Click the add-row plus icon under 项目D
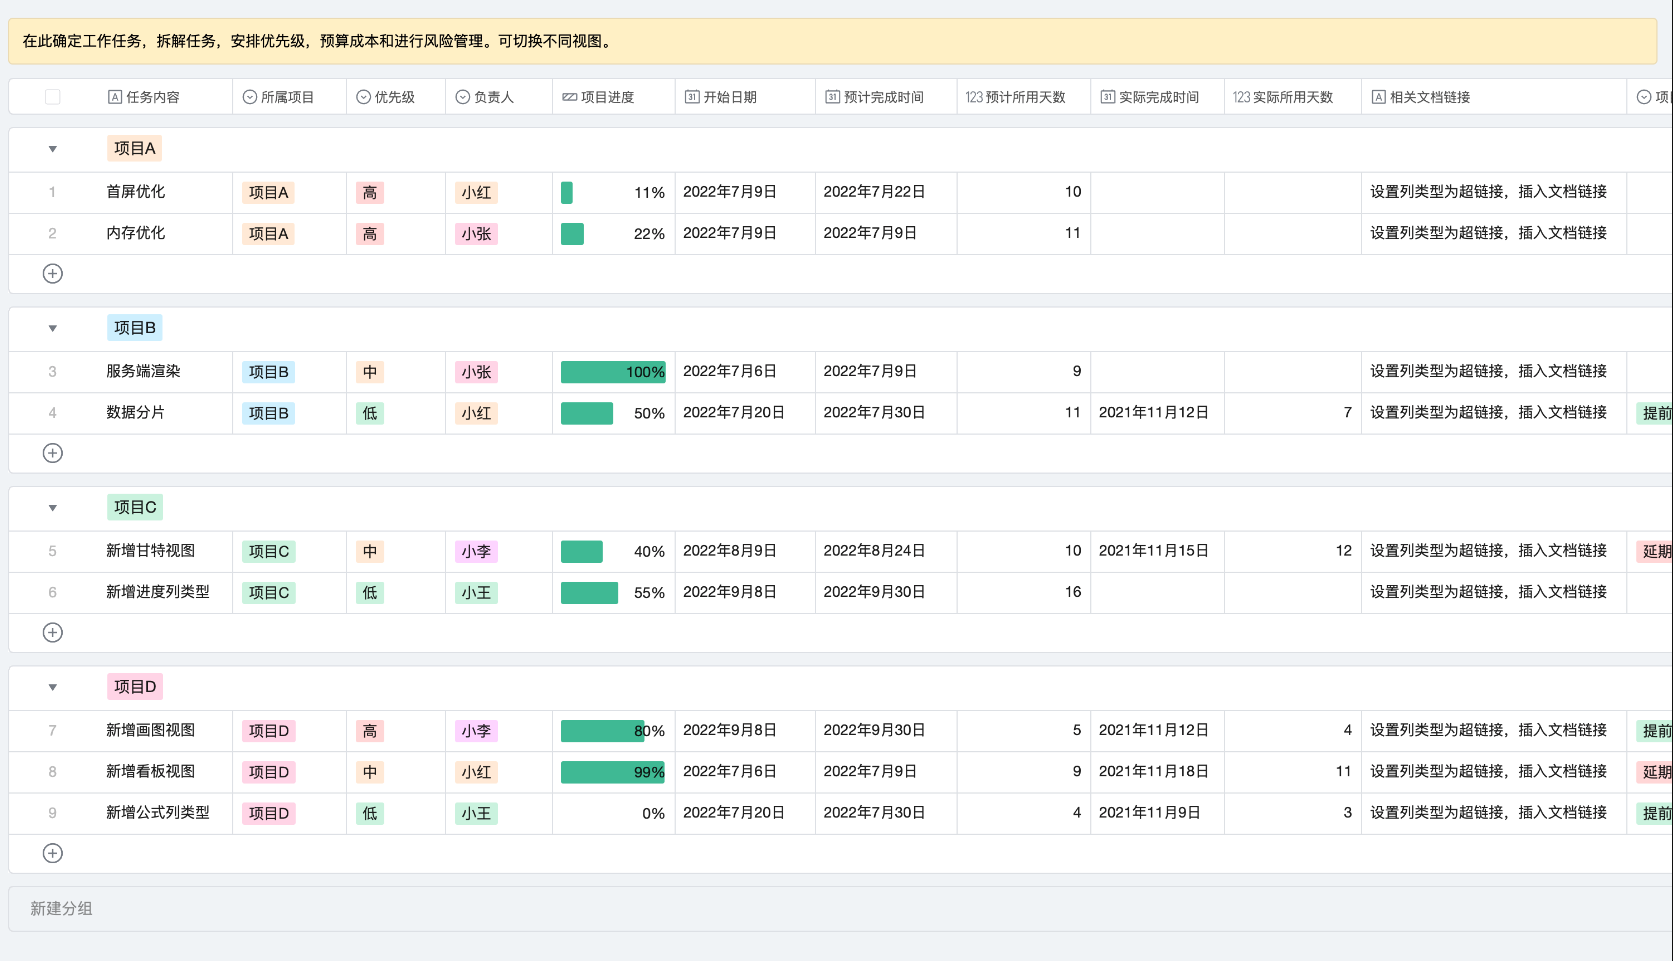 [x=53, y=853]
